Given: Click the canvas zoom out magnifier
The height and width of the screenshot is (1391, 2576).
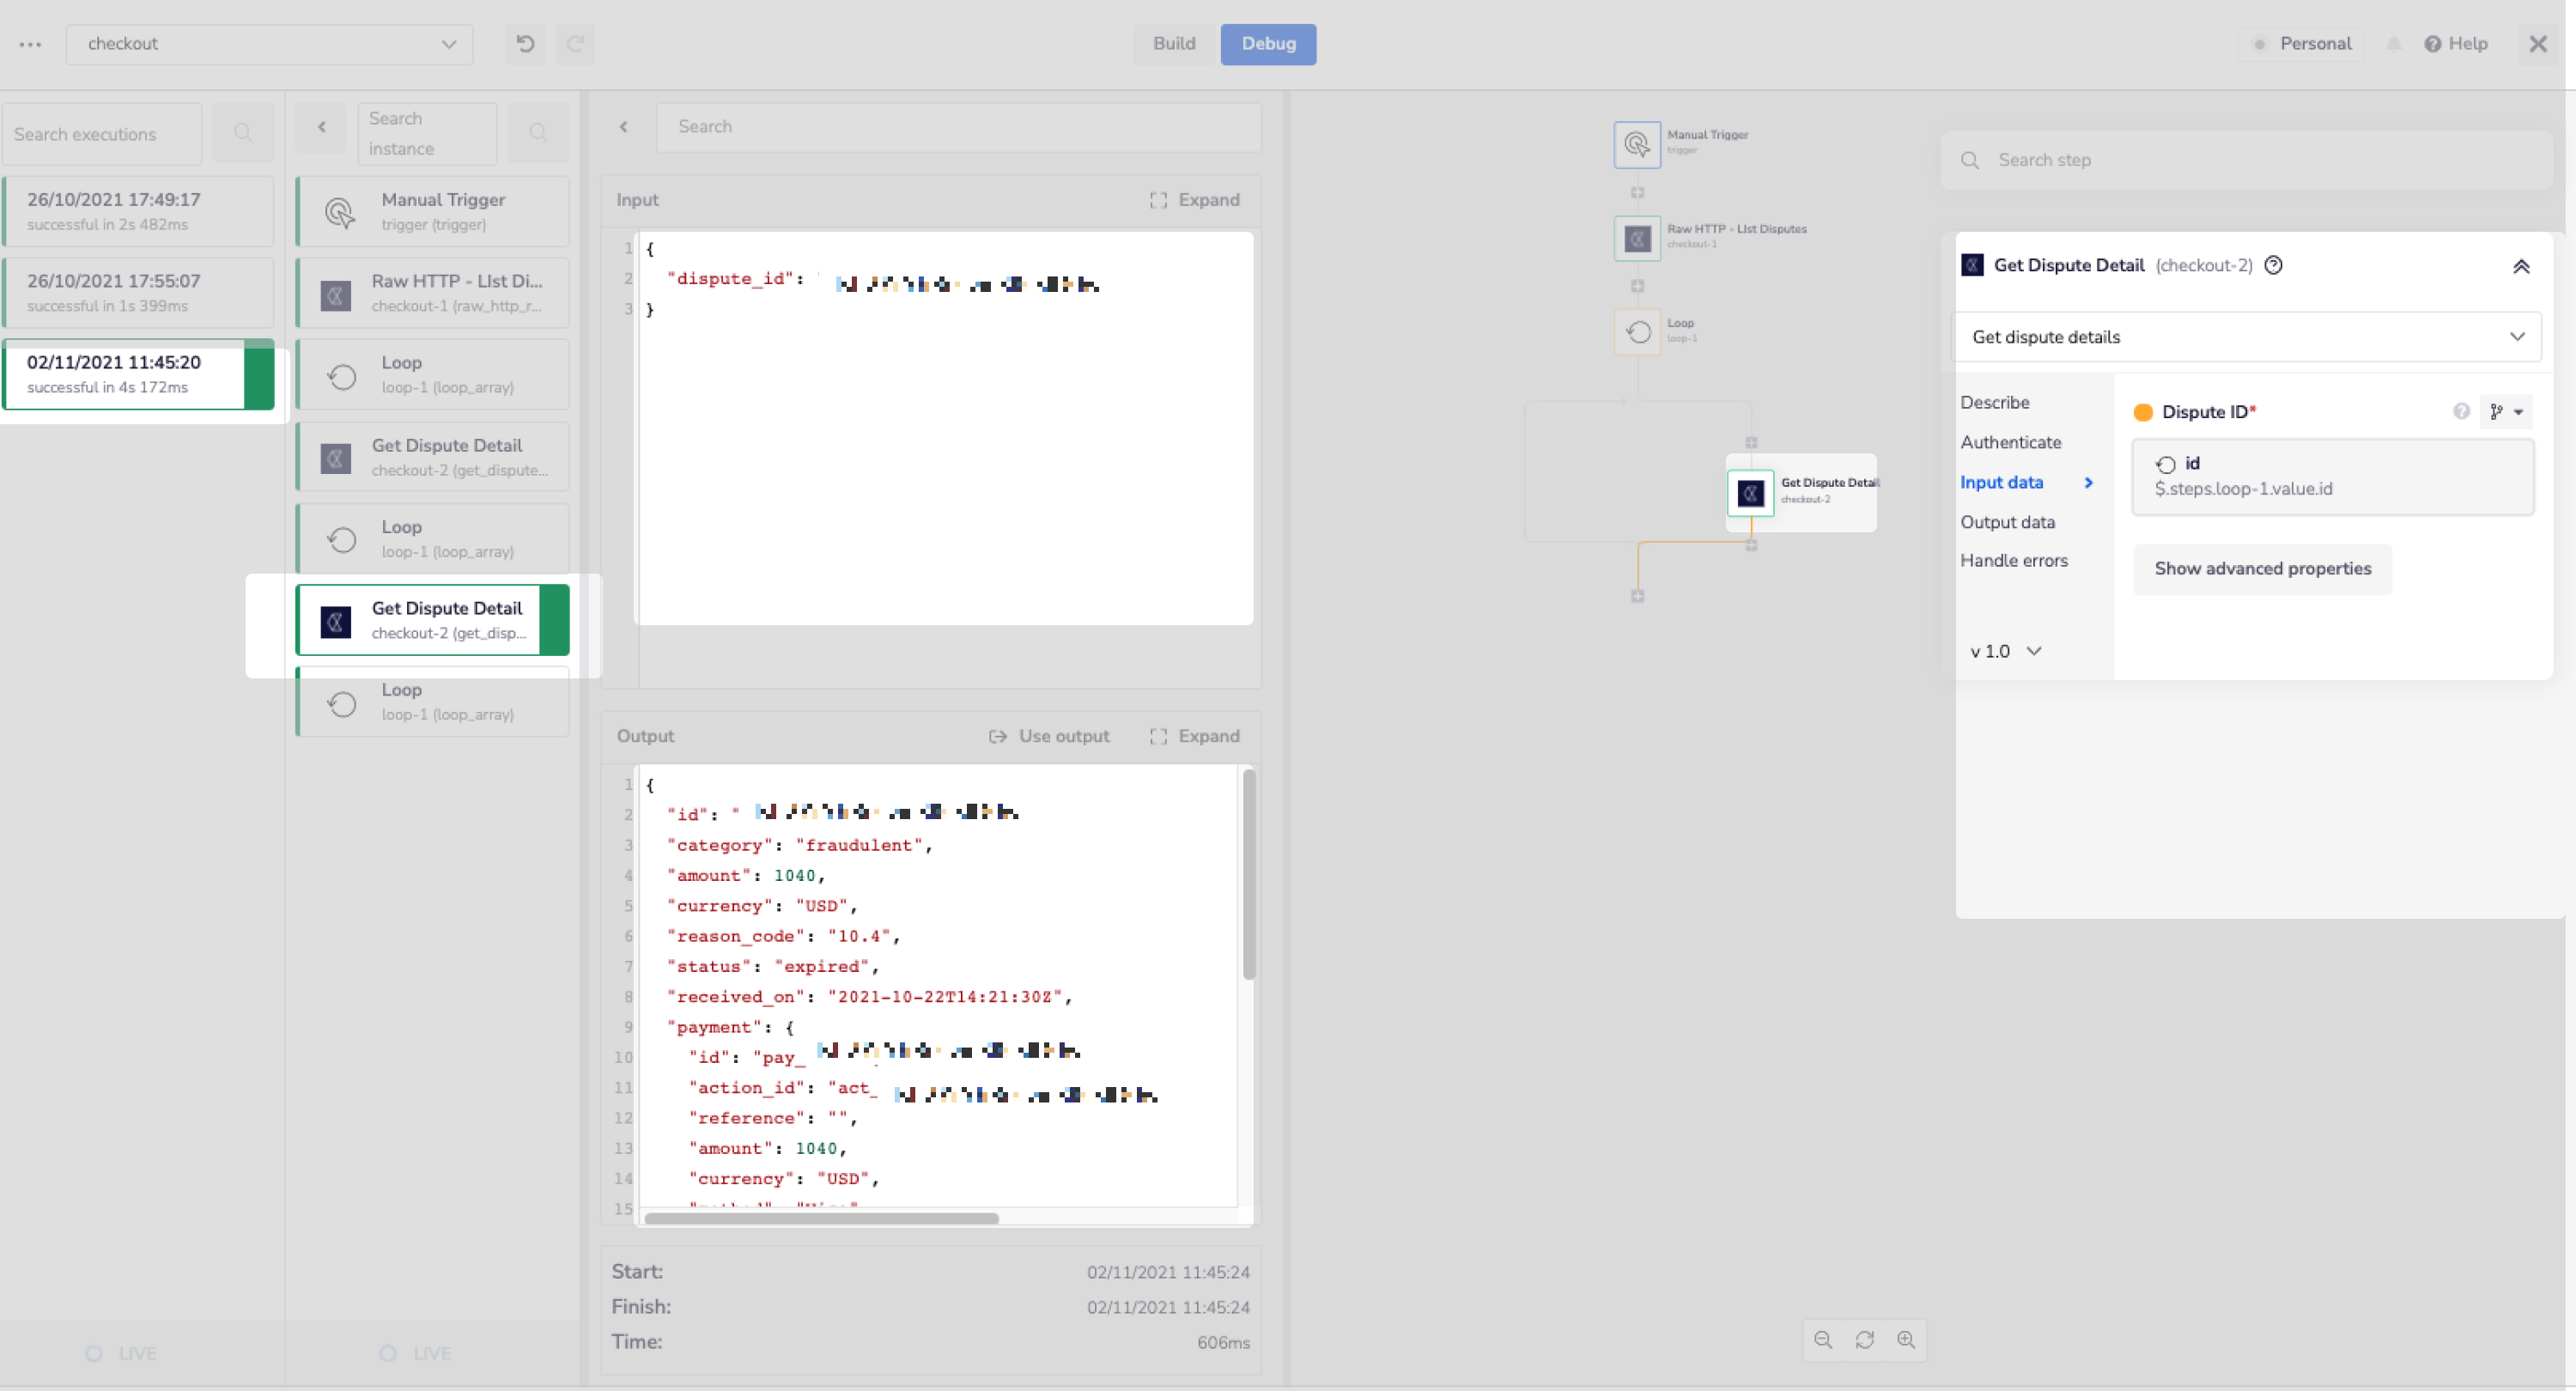Looking at the screenshot, I should [x=1823, y=1339].
